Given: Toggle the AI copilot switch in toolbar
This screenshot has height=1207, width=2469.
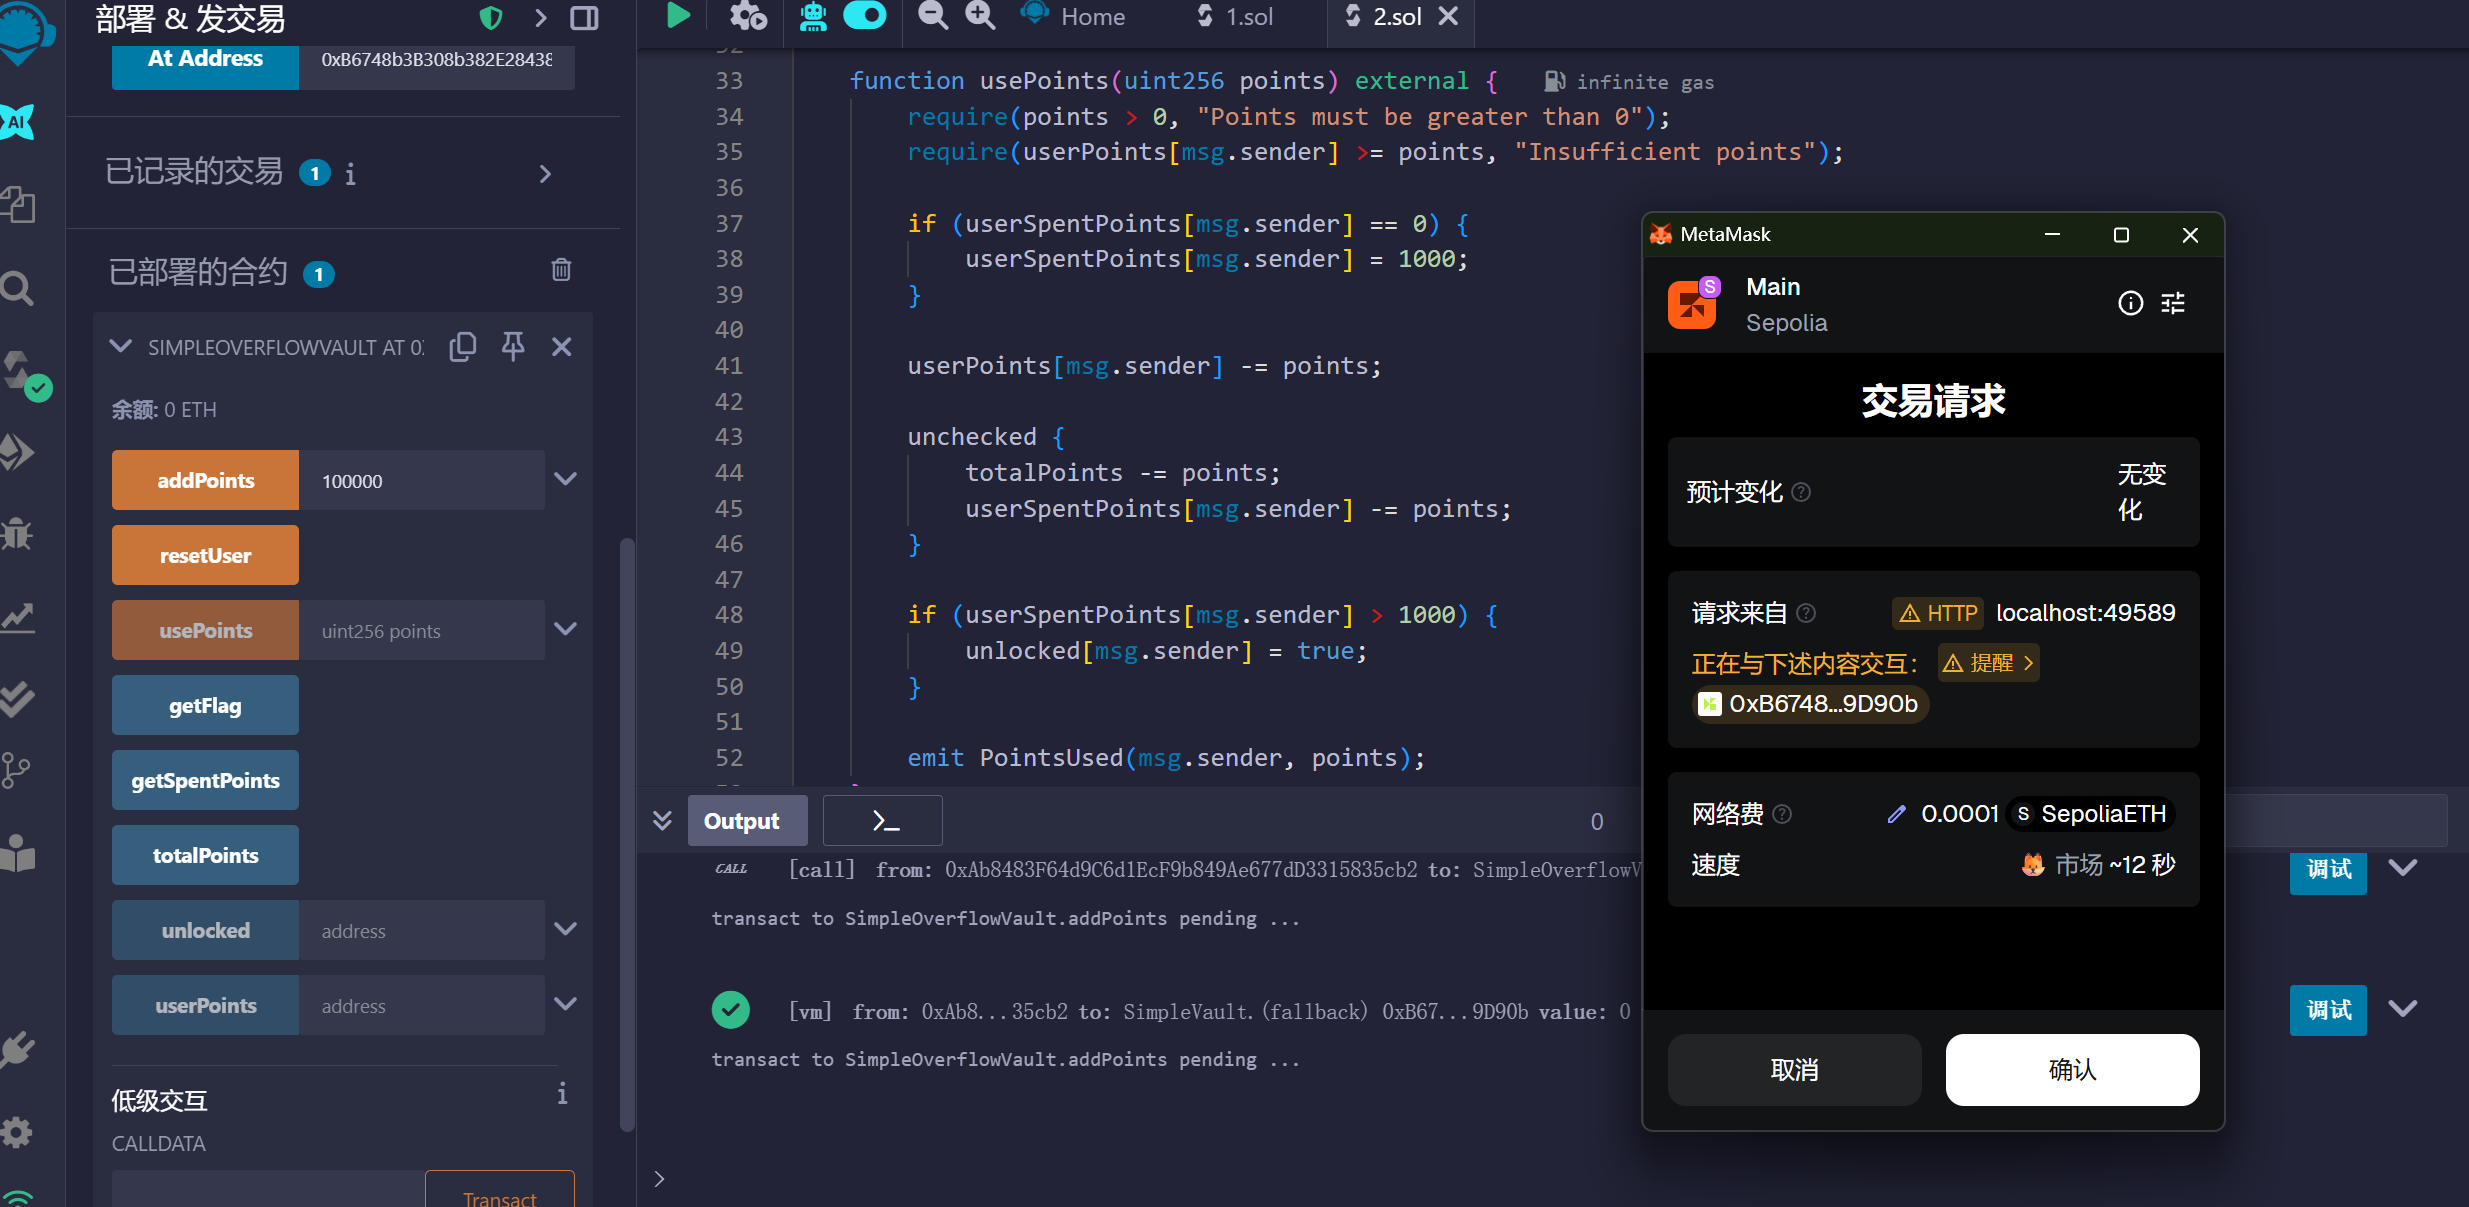Looking at the screenshot, I should point(864,15).
